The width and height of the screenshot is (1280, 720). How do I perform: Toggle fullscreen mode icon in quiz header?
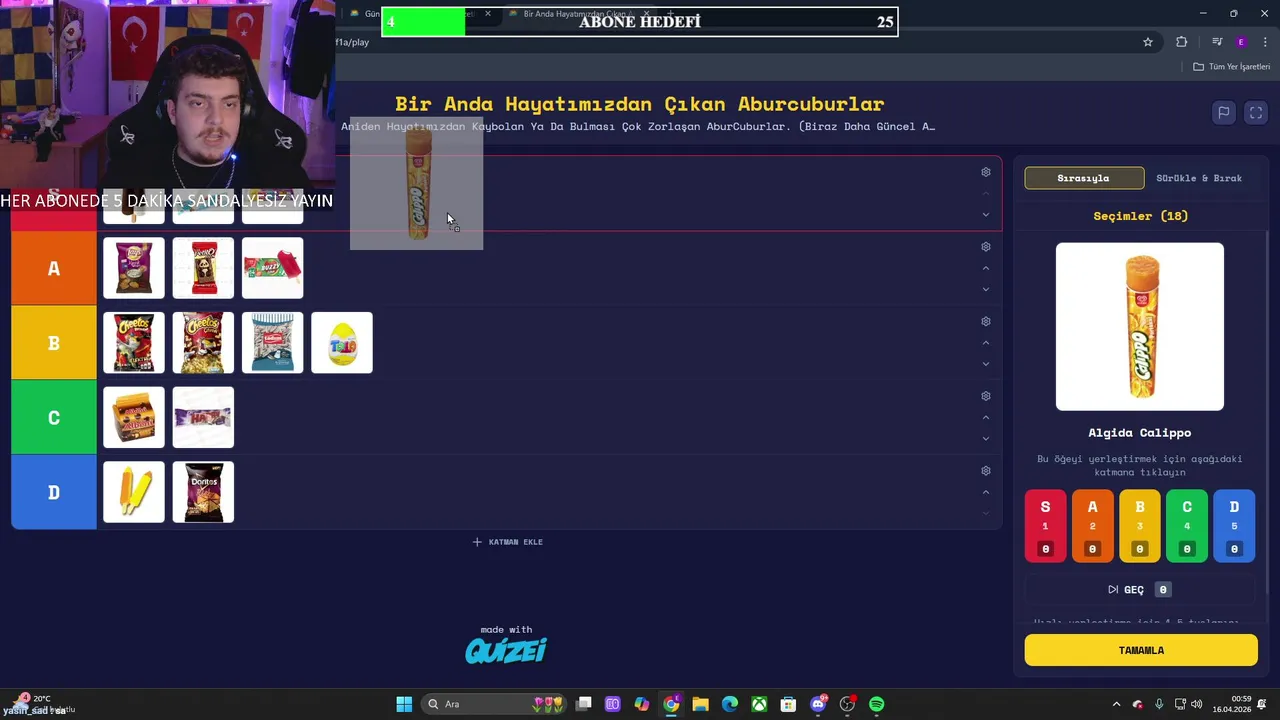(1256, 113)
